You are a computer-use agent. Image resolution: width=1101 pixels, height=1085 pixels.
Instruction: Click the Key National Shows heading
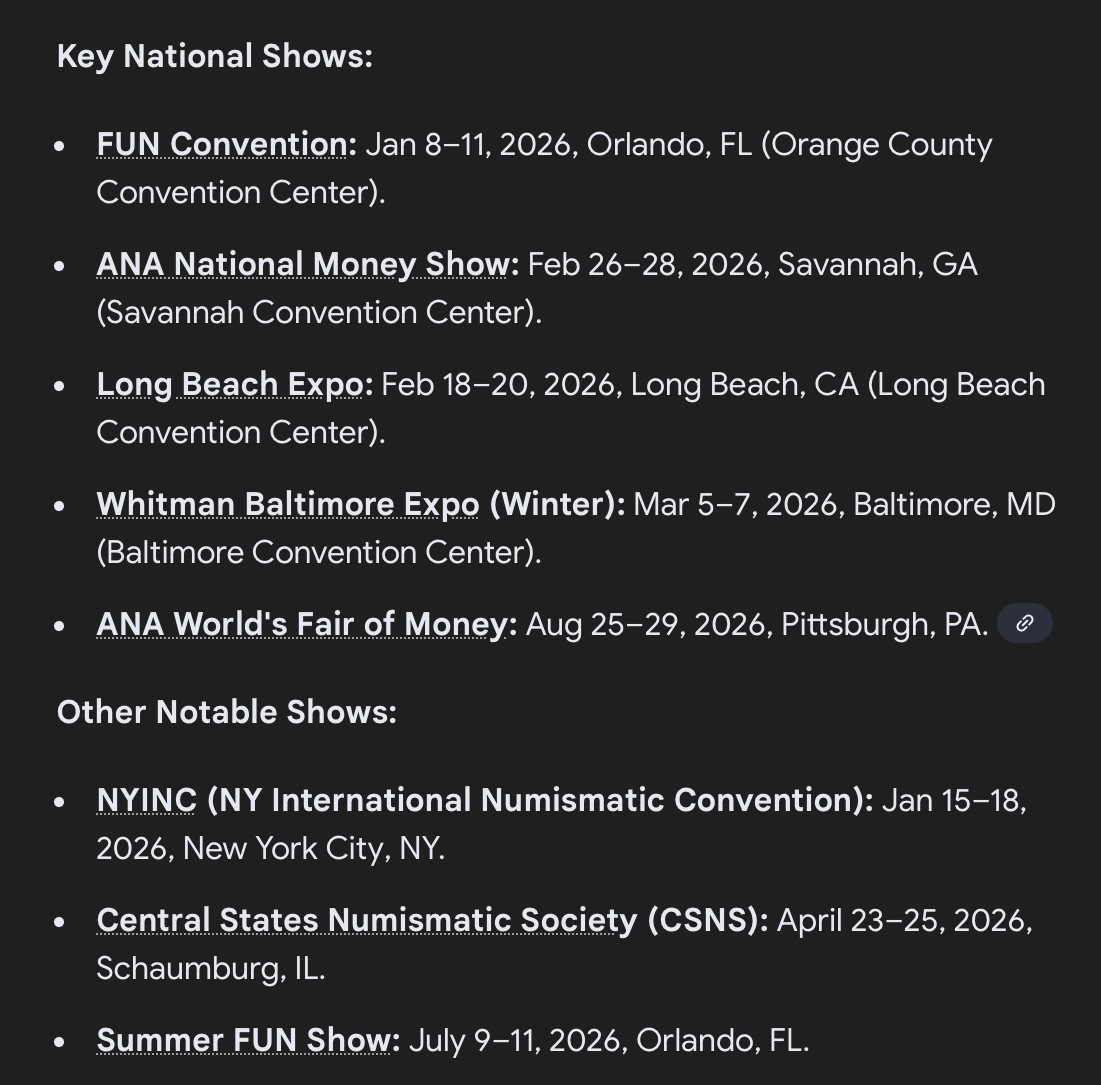(214, 57)
